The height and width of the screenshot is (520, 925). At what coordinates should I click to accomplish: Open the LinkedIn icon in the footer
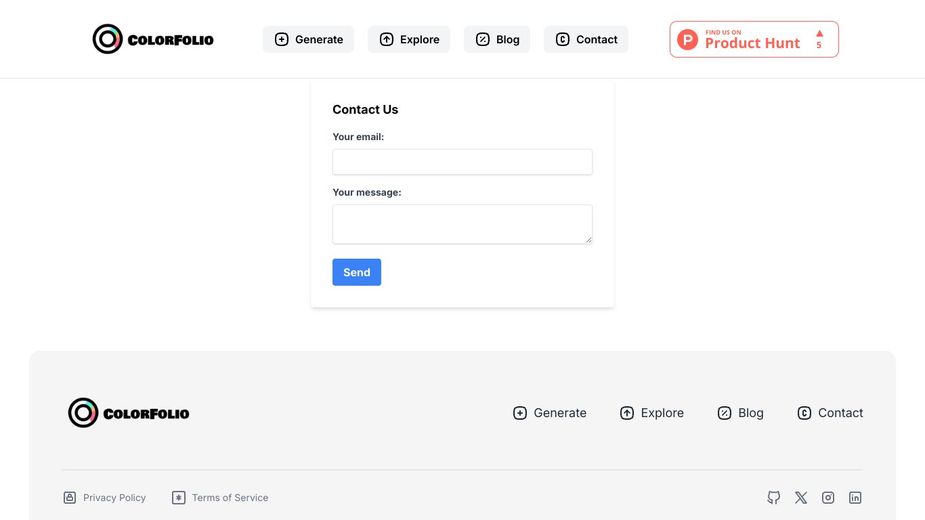[855, 498]
